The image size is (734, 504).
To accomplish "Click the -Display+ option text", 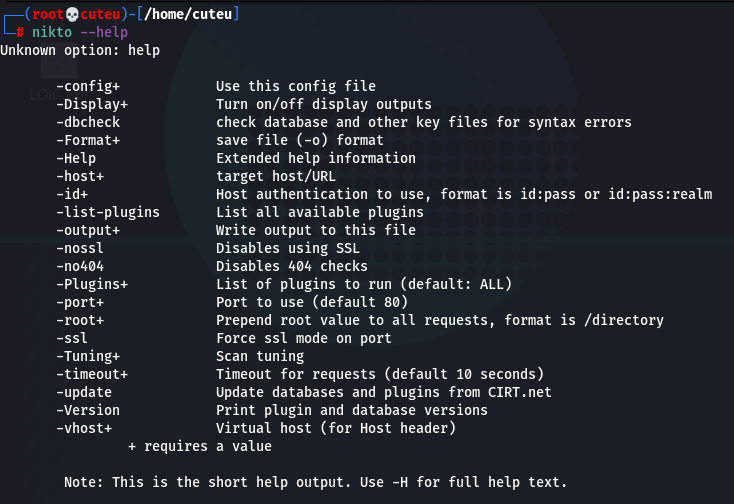I will tap(92, 104).
